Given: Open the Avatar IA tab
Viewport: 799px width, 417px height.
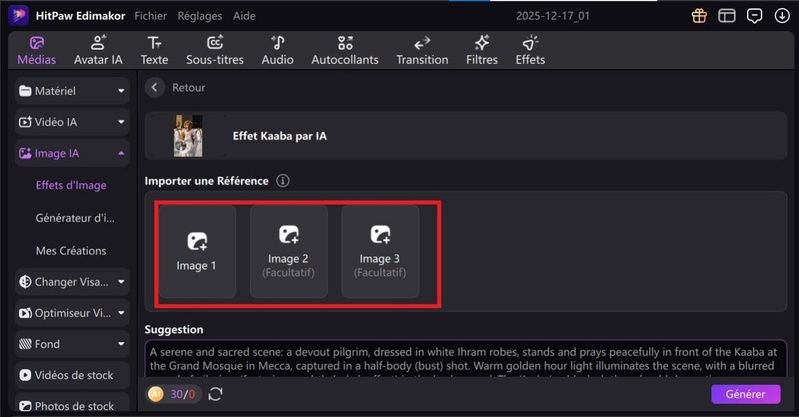Looking at the screenshot, I should (98, 50).
